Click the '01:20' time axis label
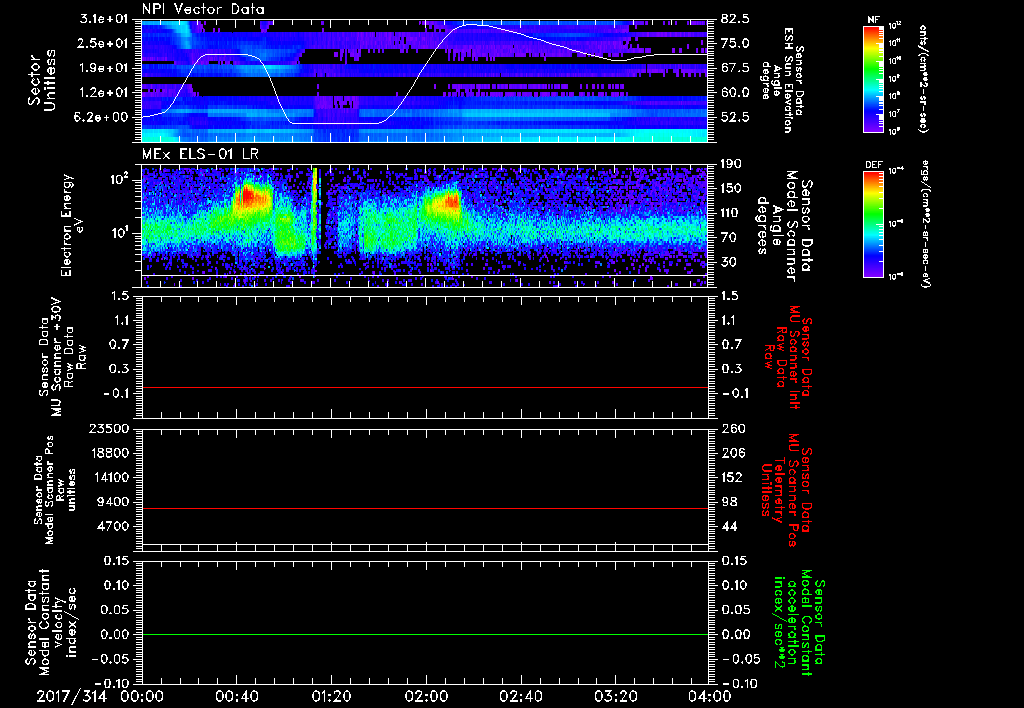The height and width of the screenshot is (708, 1024). coord(331,696)
